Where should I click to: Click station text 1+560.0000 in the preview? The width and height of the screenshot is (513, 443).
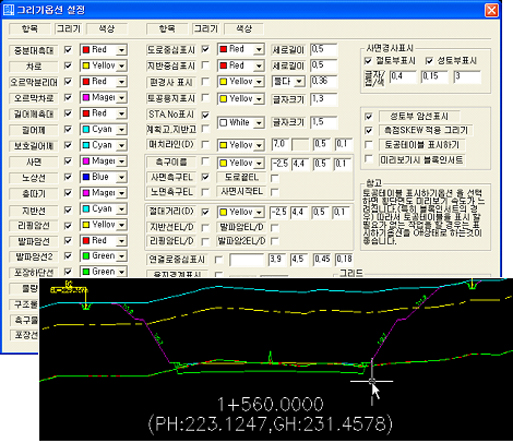270,404
